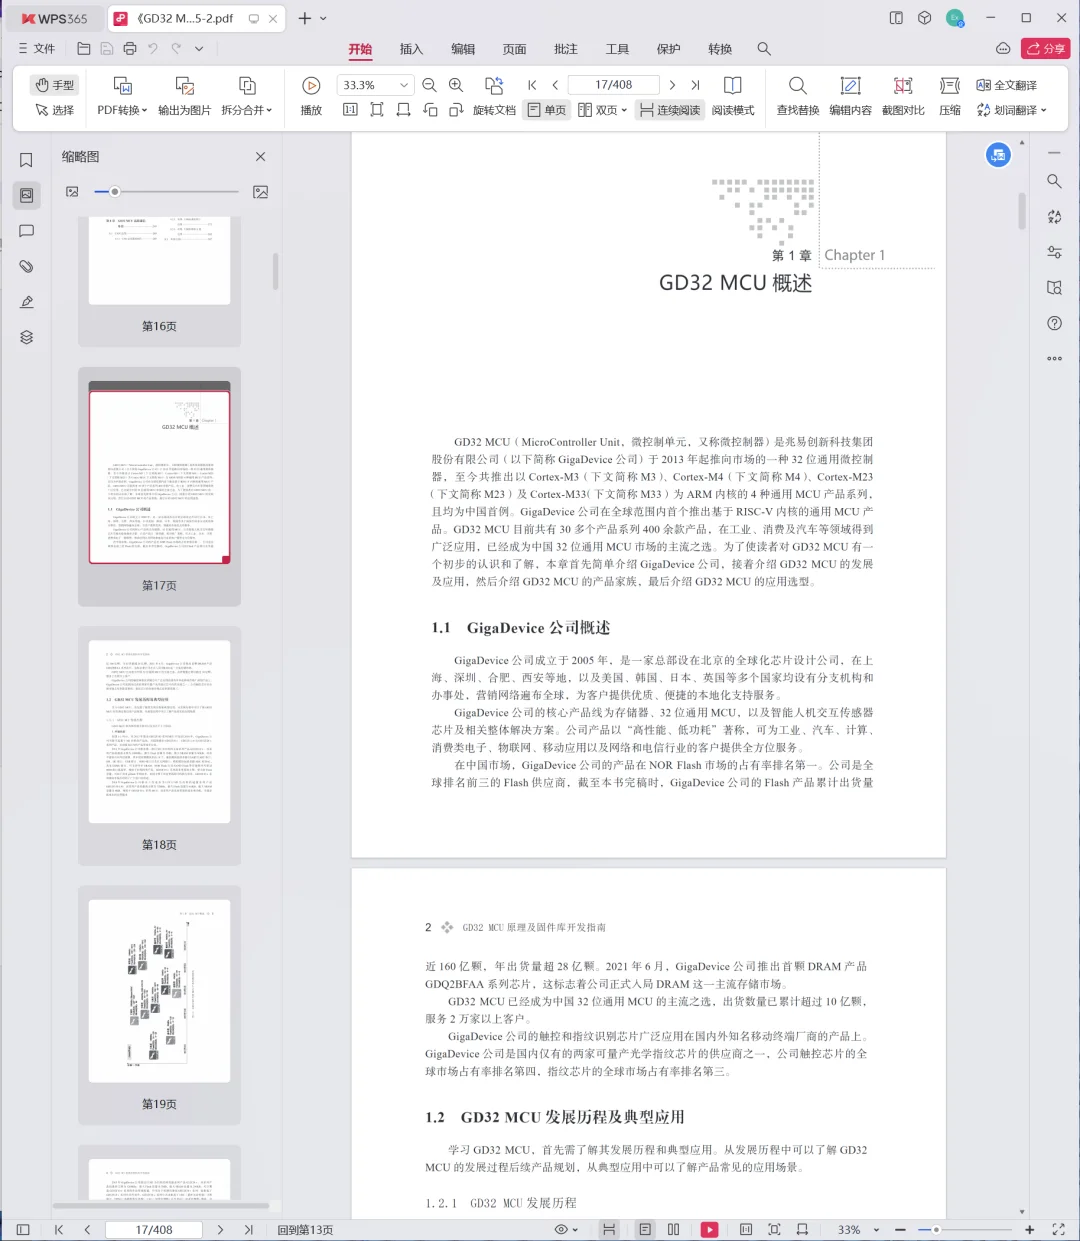Open the bookmark sidebar panel
This screenshot has height=1241, width=1080.
coord(27,160)
